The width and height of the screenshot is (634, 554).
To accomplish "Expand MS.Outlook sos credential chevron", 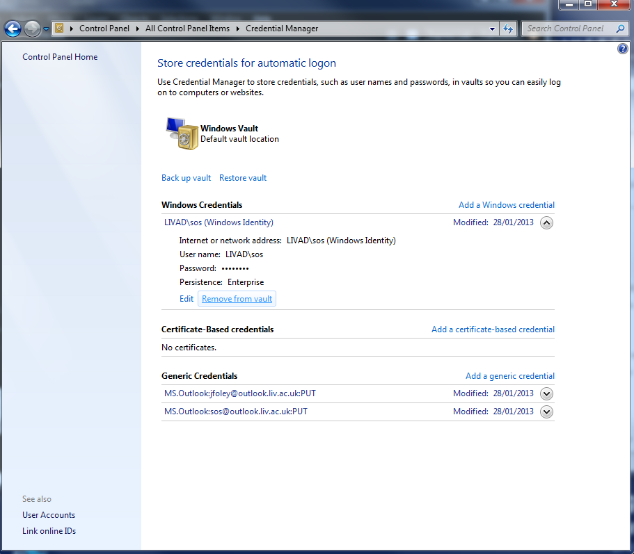I will point(546,412).
